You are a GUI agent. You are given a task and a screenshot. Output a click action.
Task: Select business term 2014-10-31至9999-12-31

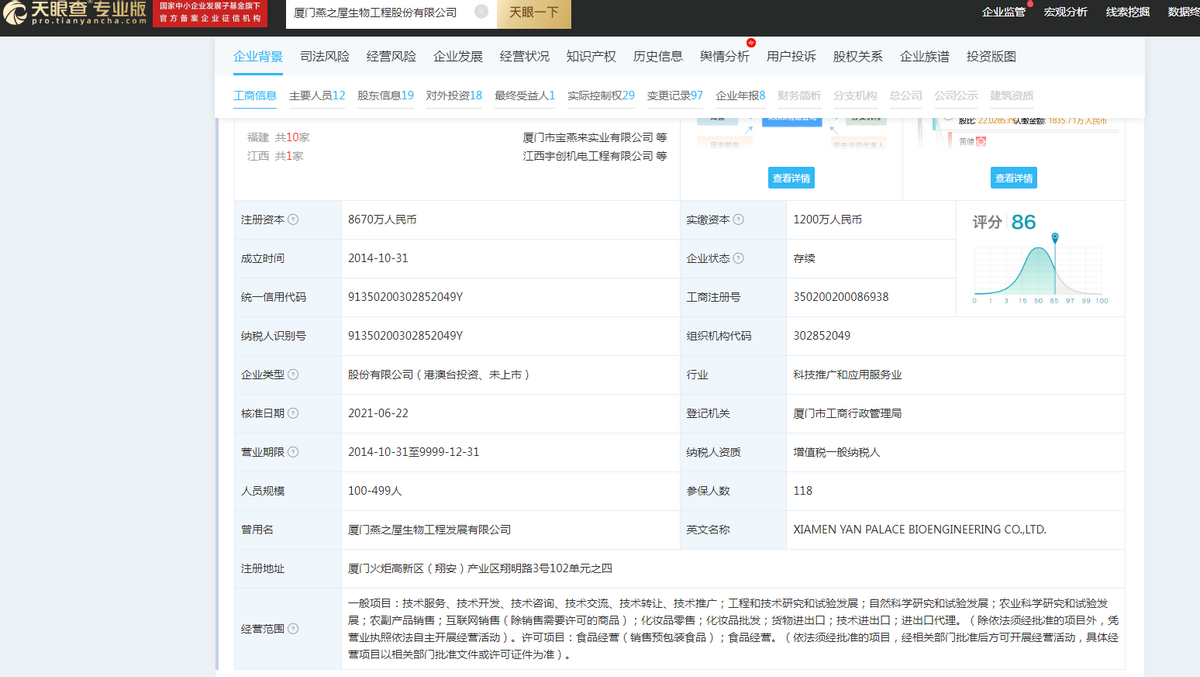[413, 452]
